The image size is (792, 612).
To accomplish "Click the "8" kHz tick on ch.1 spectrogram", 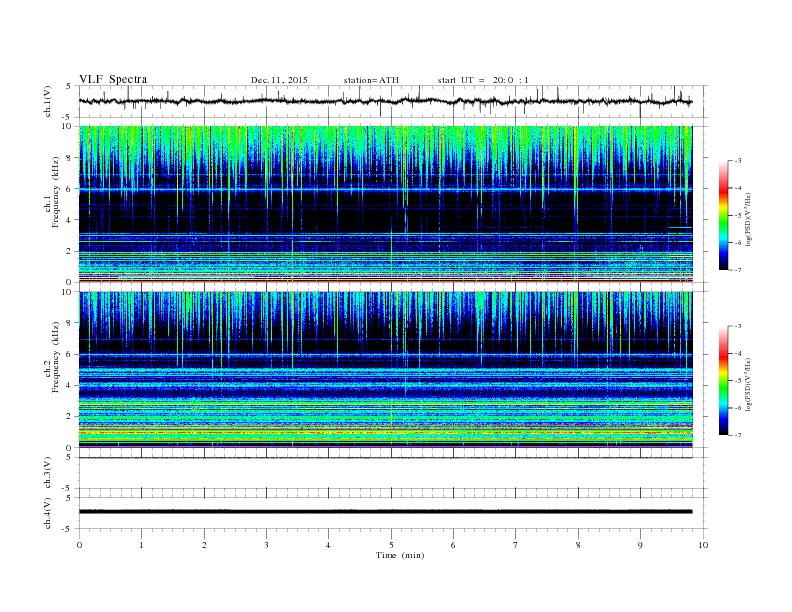I will 70,158.
